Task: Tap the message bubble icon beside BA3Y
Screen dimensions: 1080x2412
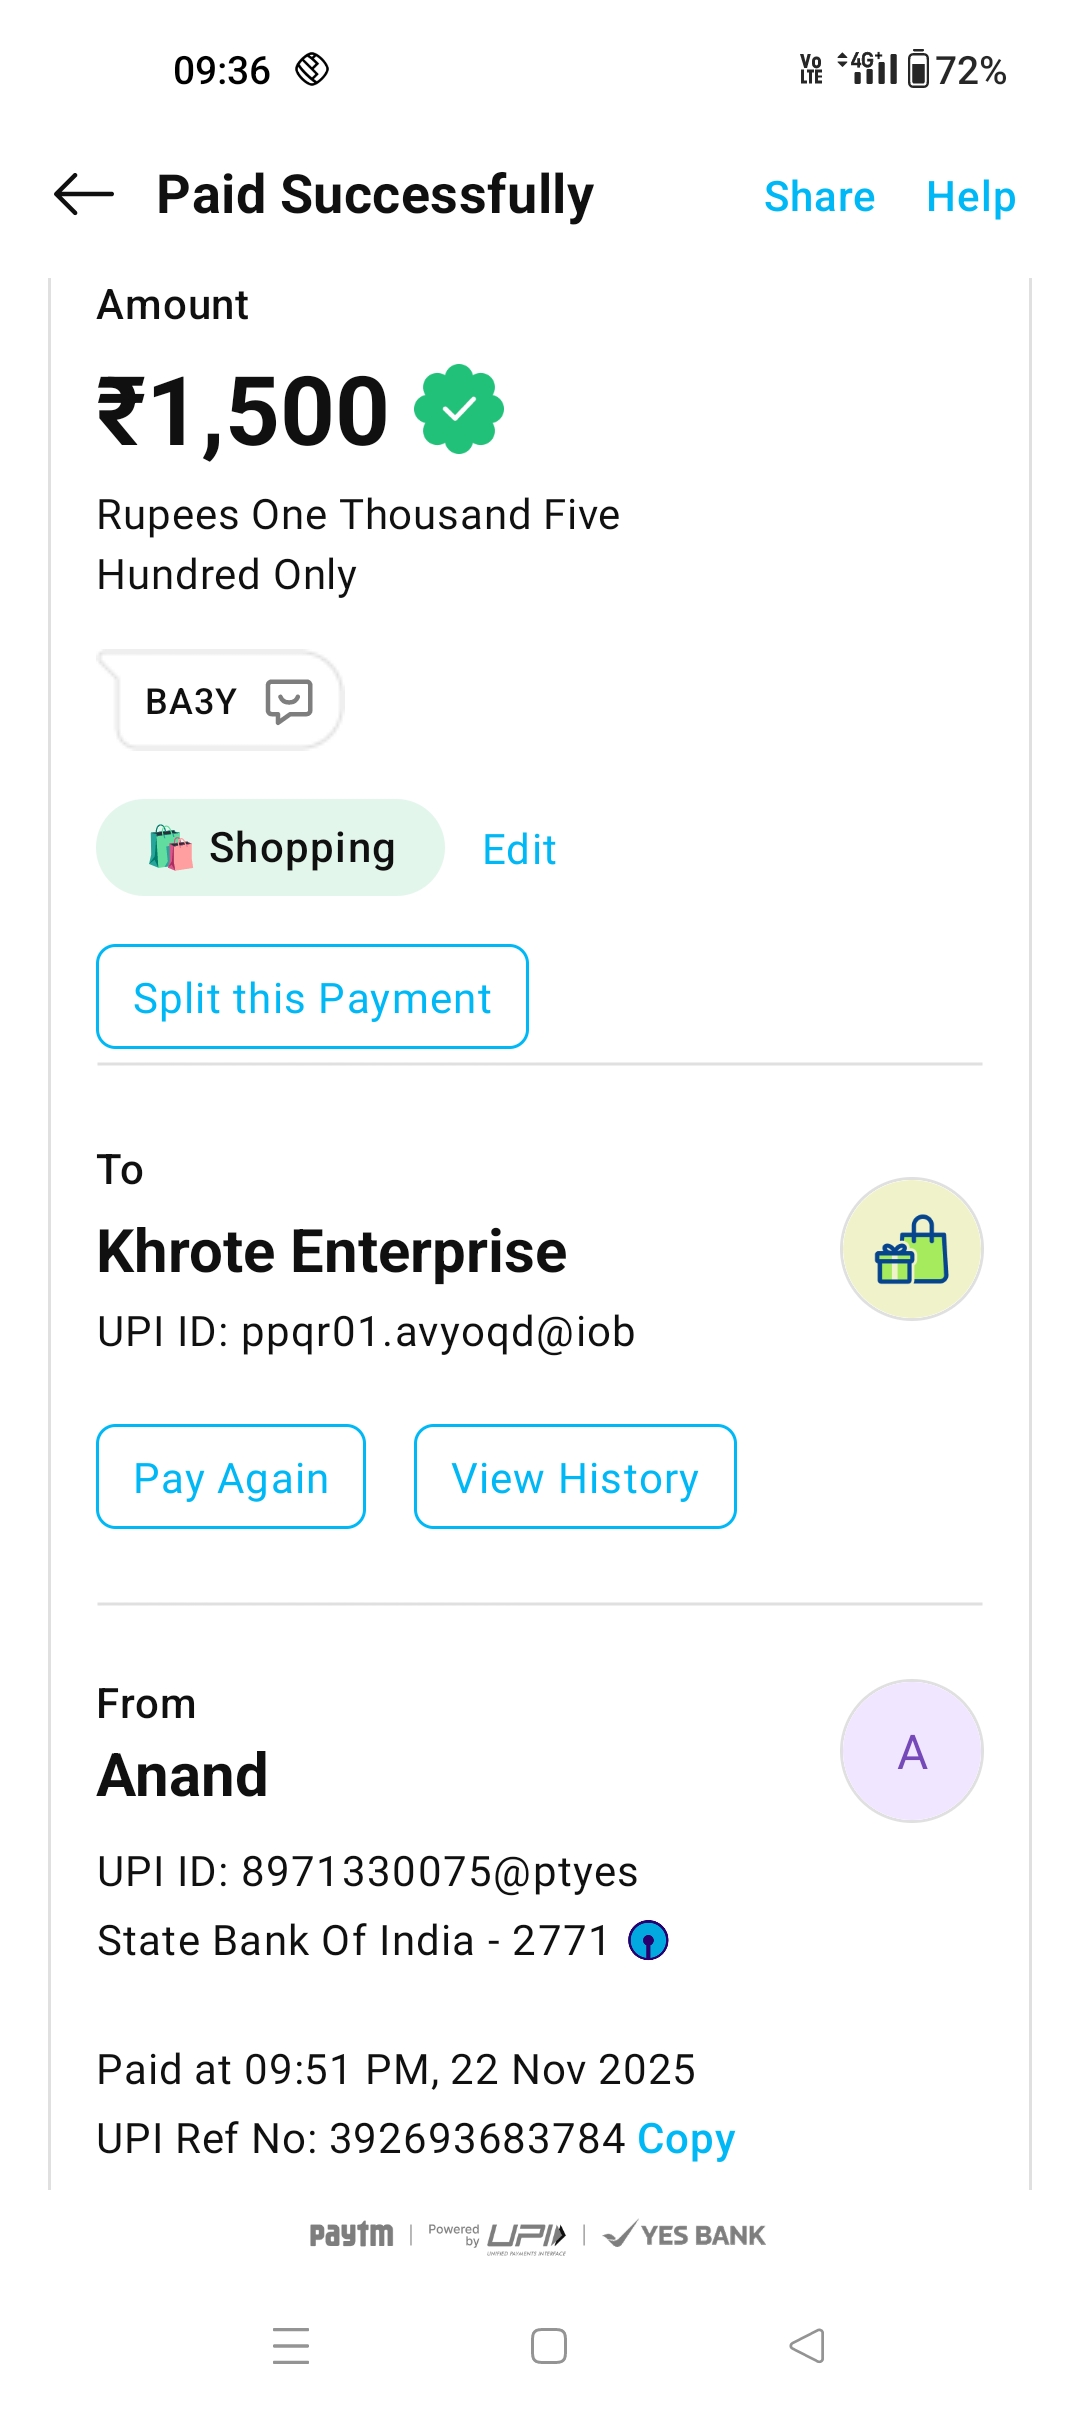Action: pyautogui.click(x=289, y=701)
